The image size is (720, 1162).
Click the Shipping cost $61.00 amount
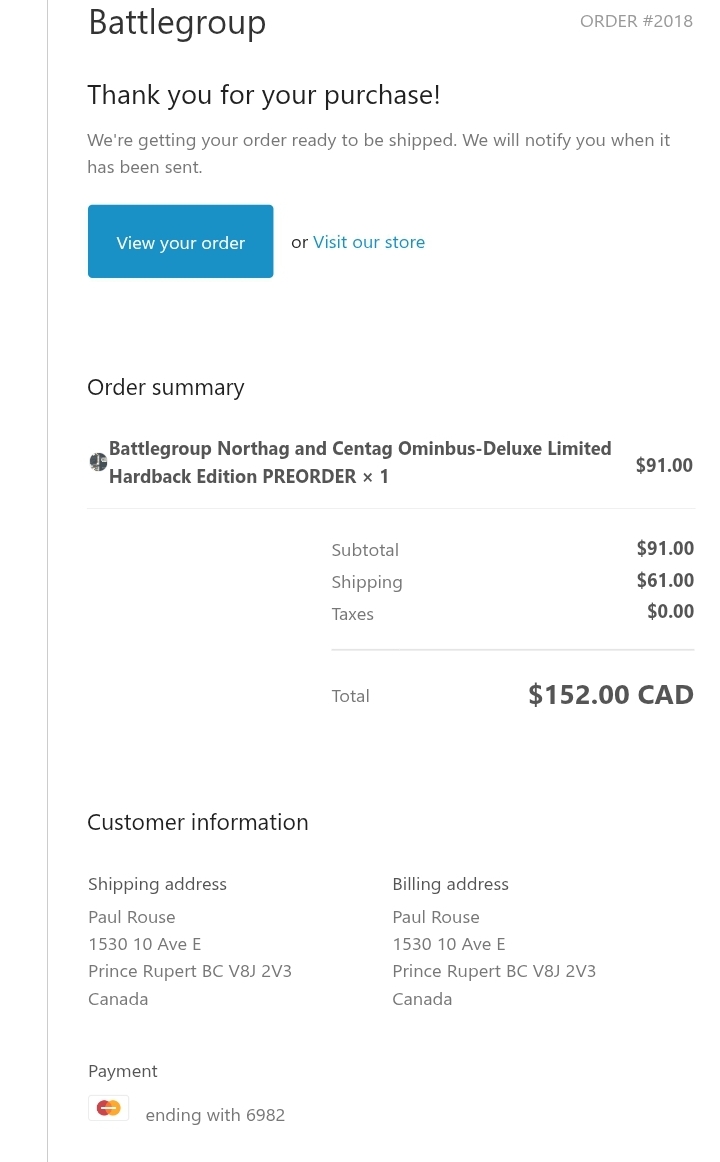(665, 580)
